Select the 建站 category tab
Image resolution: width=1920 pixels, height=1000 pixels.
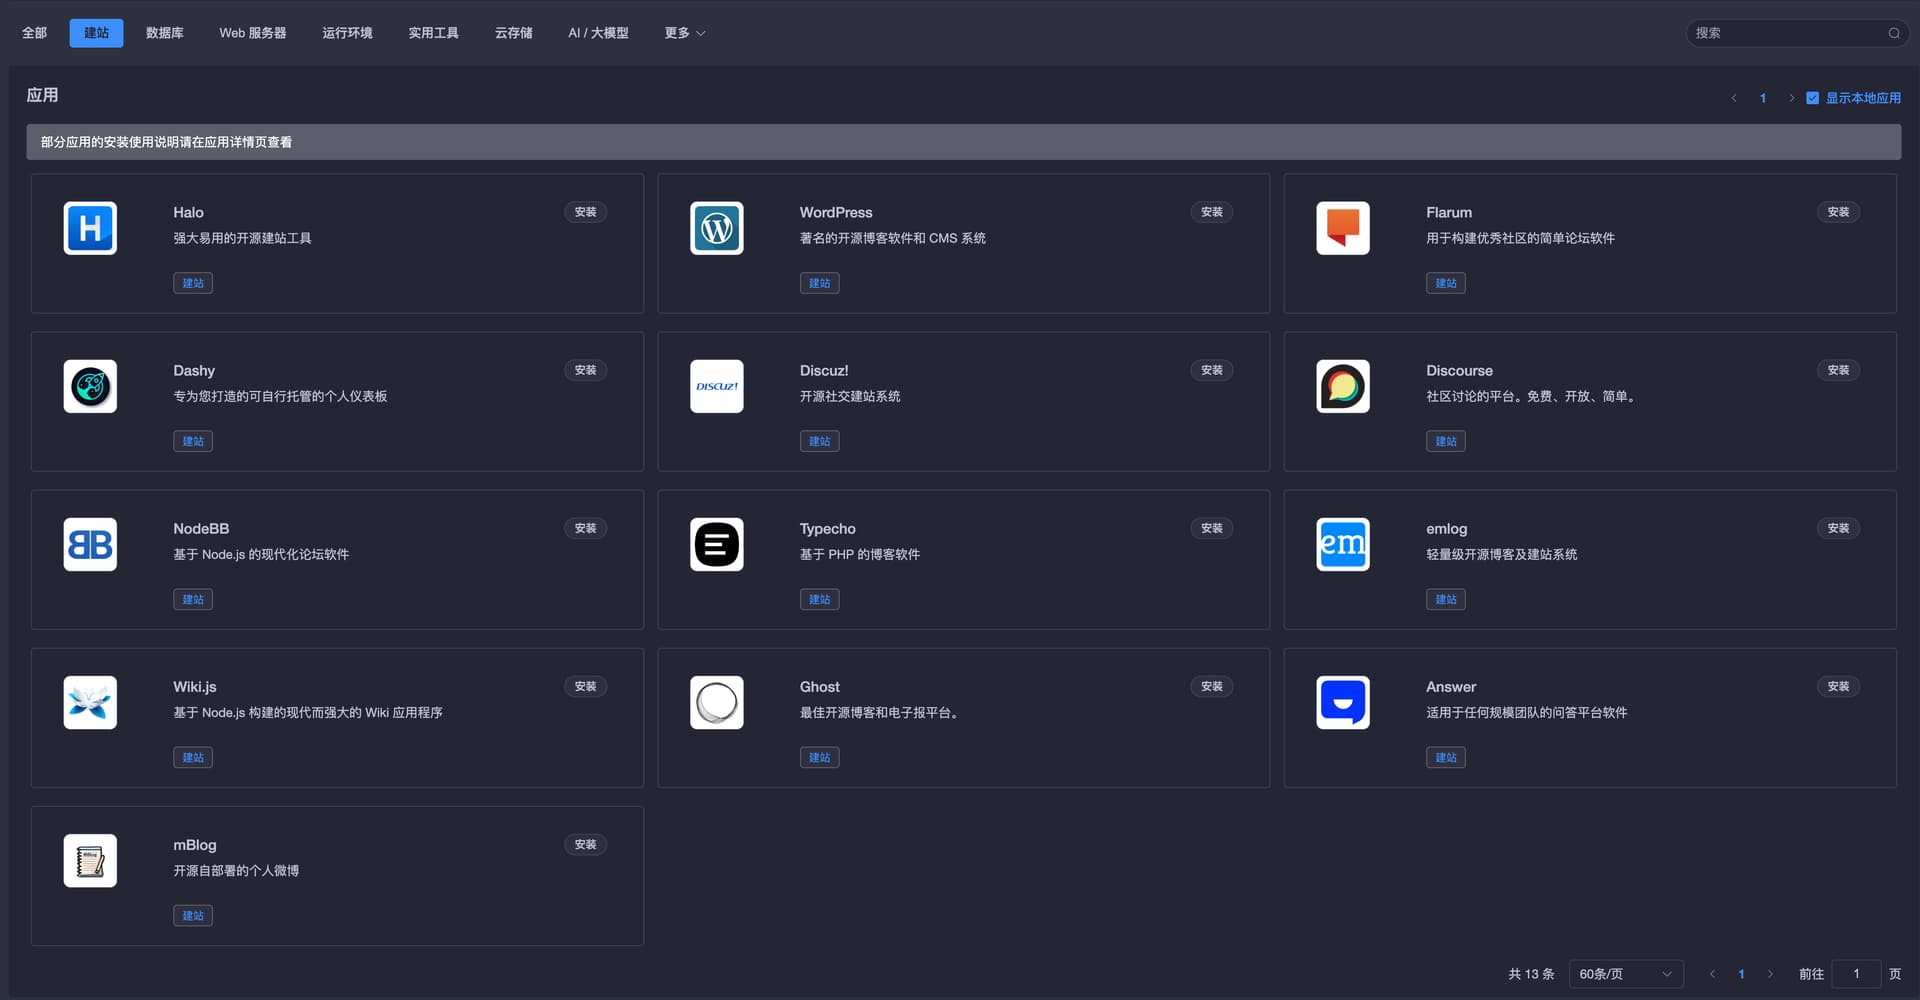96,33
